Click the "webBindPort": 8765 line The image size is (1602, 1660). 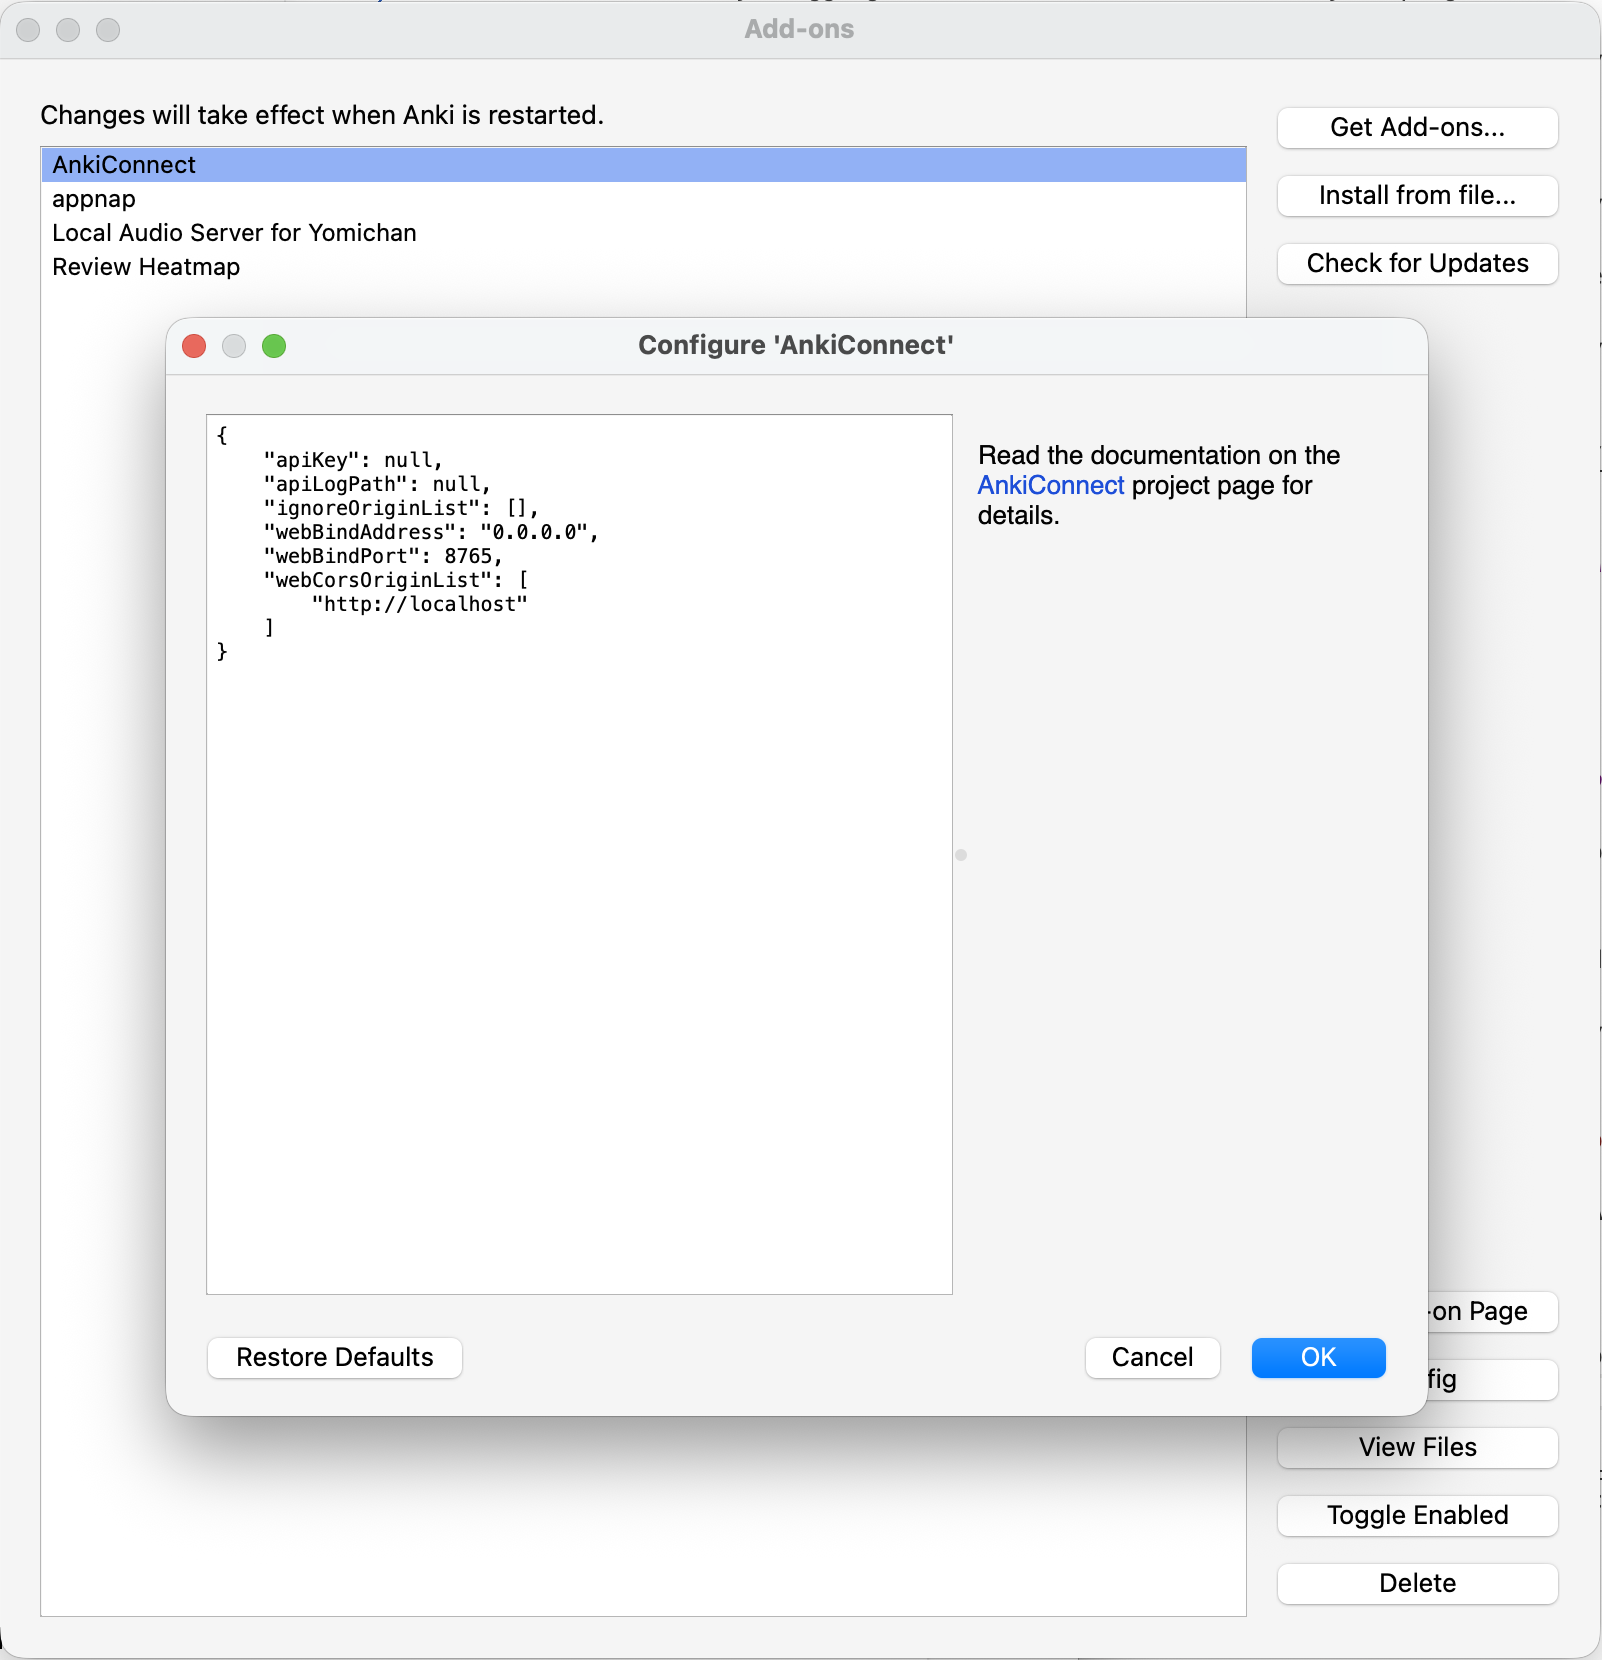(x=383, y=556)
